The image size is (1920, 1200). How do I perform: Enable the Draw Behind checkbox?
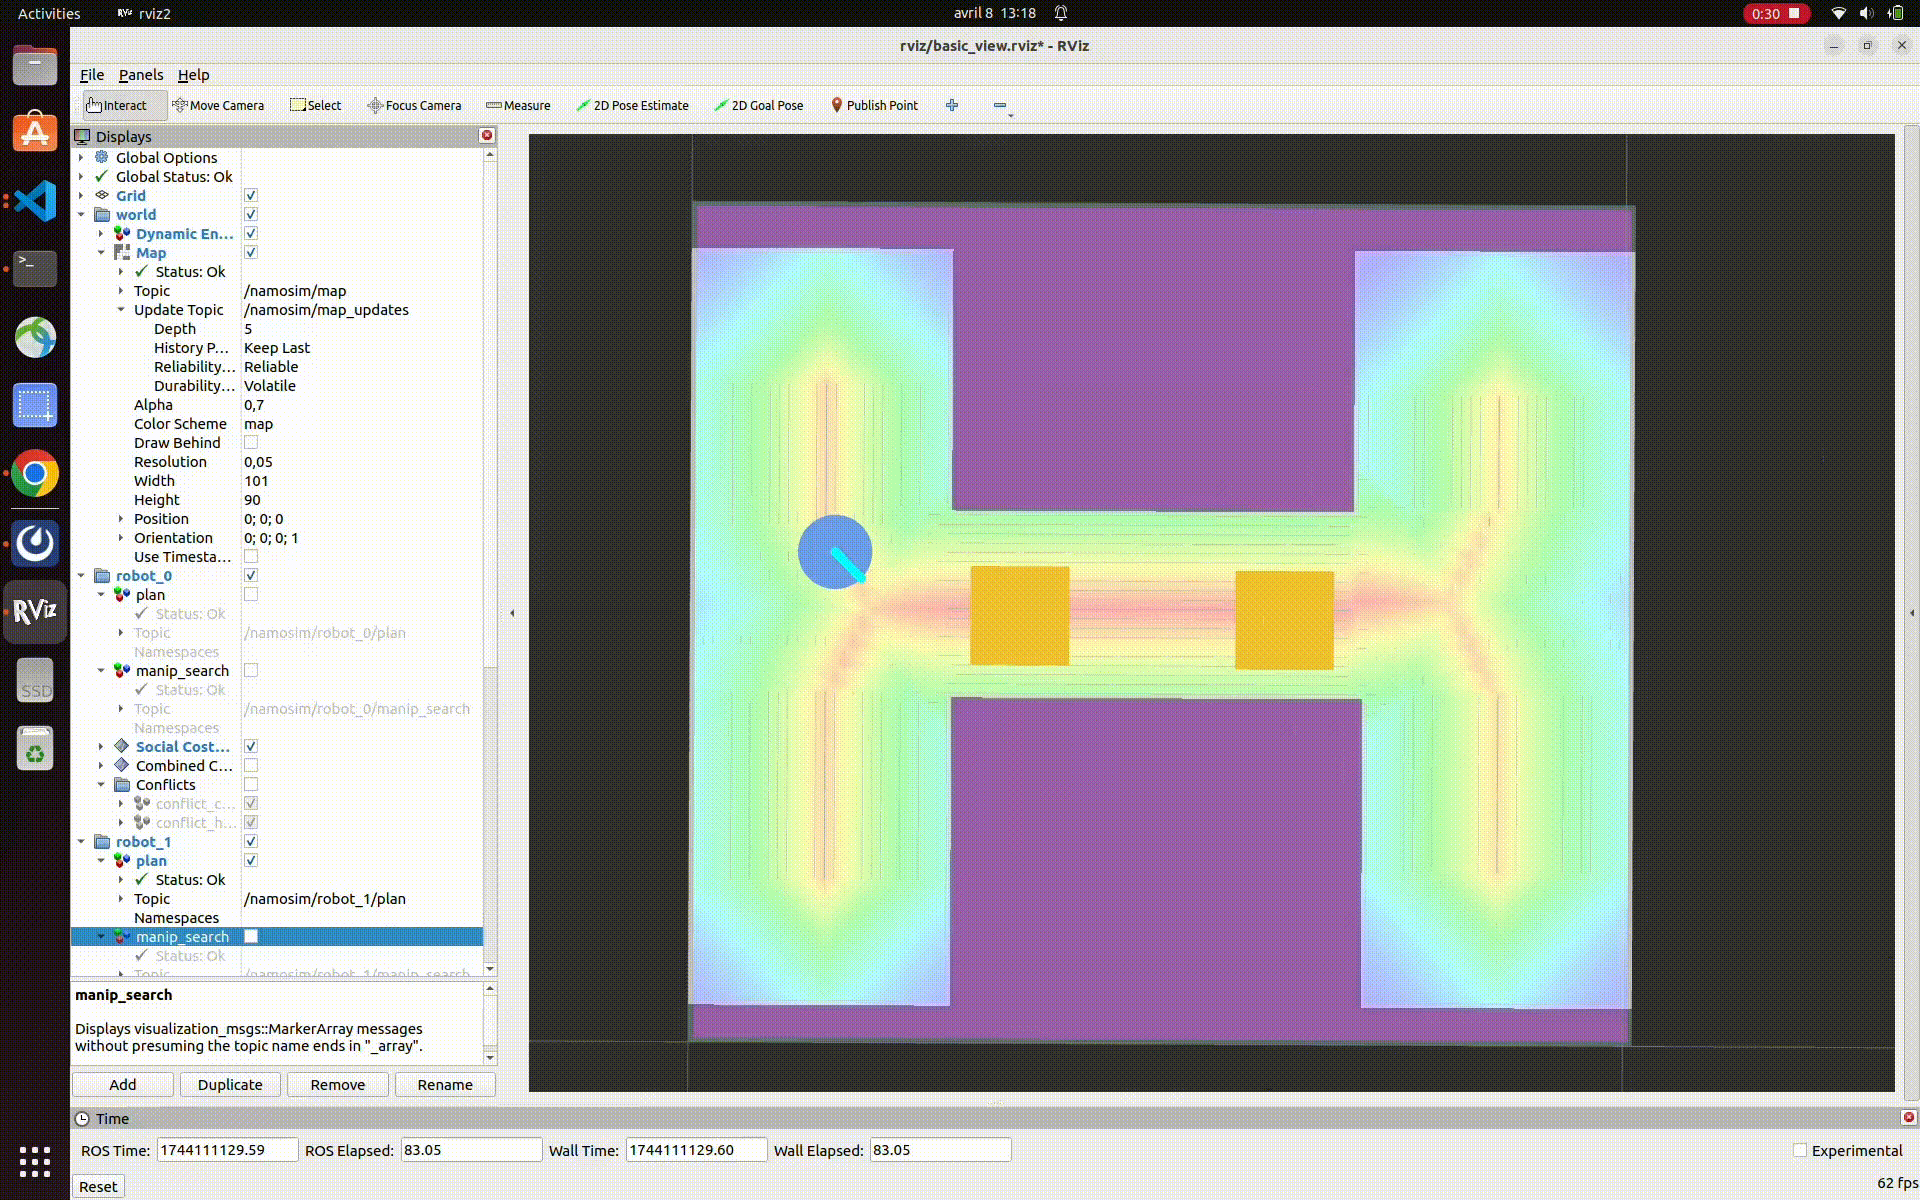click(251, 443)
